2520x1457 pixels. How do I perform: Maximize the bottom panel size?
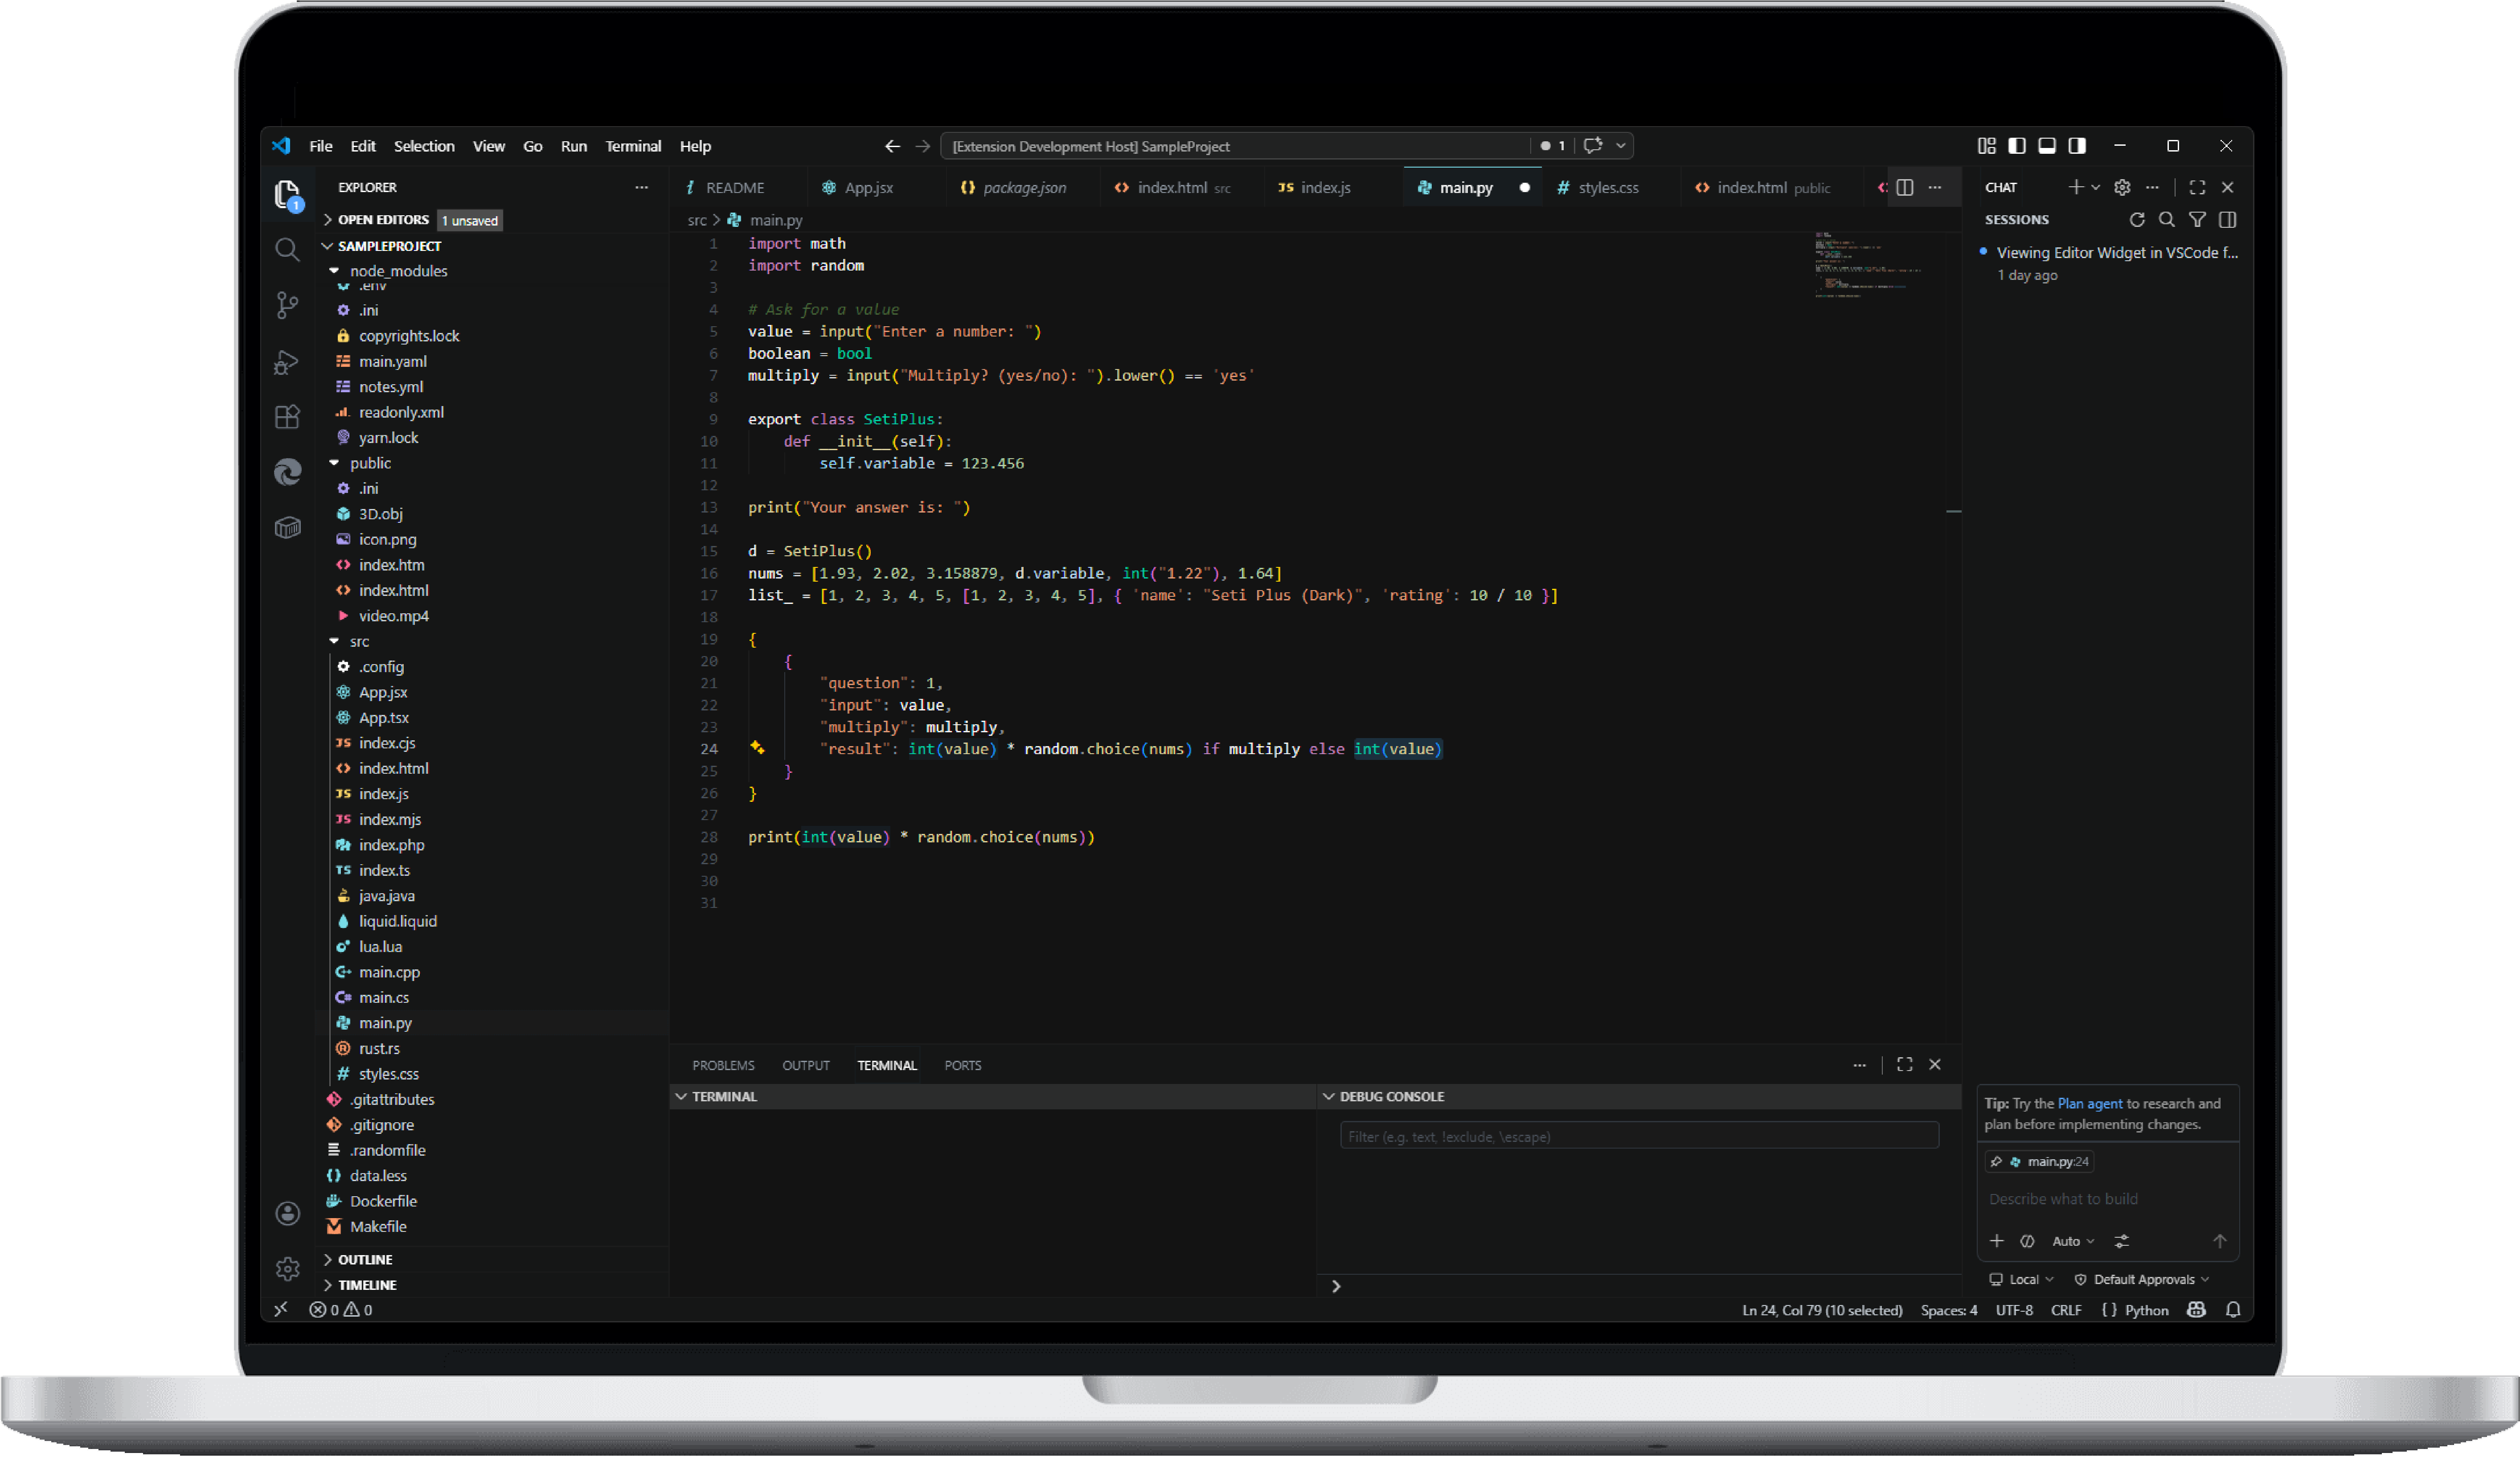(x=1904, y=1065)
